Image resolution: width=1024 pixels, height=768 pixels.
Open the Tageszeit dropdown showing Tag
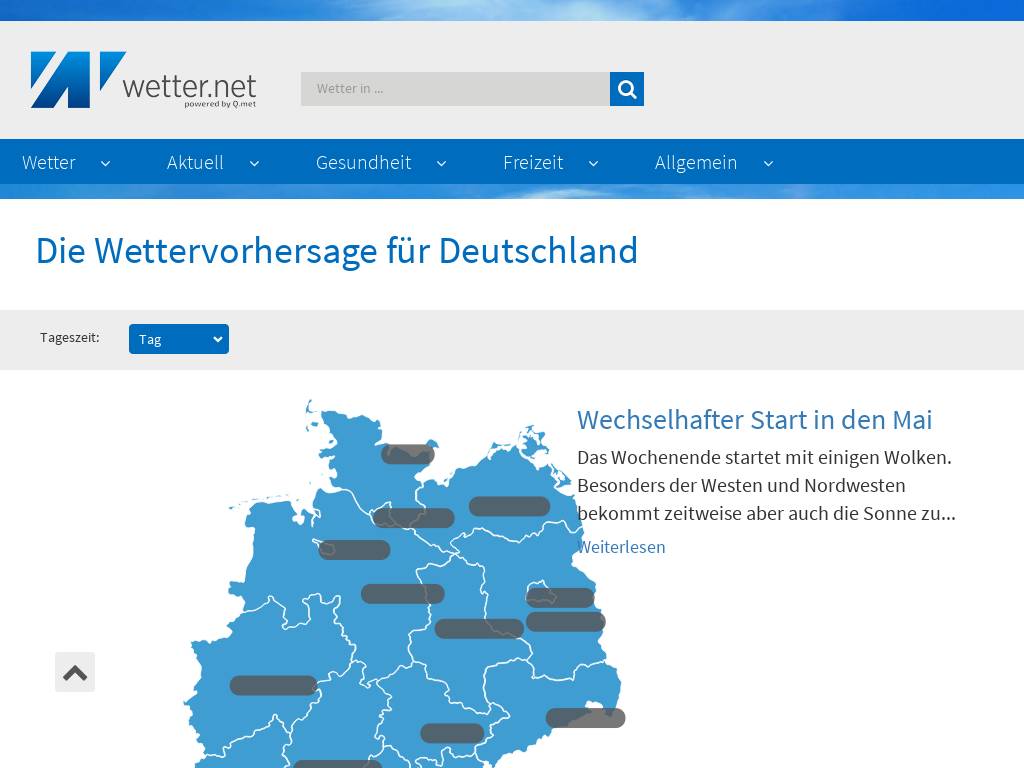[x=178, y=339]
